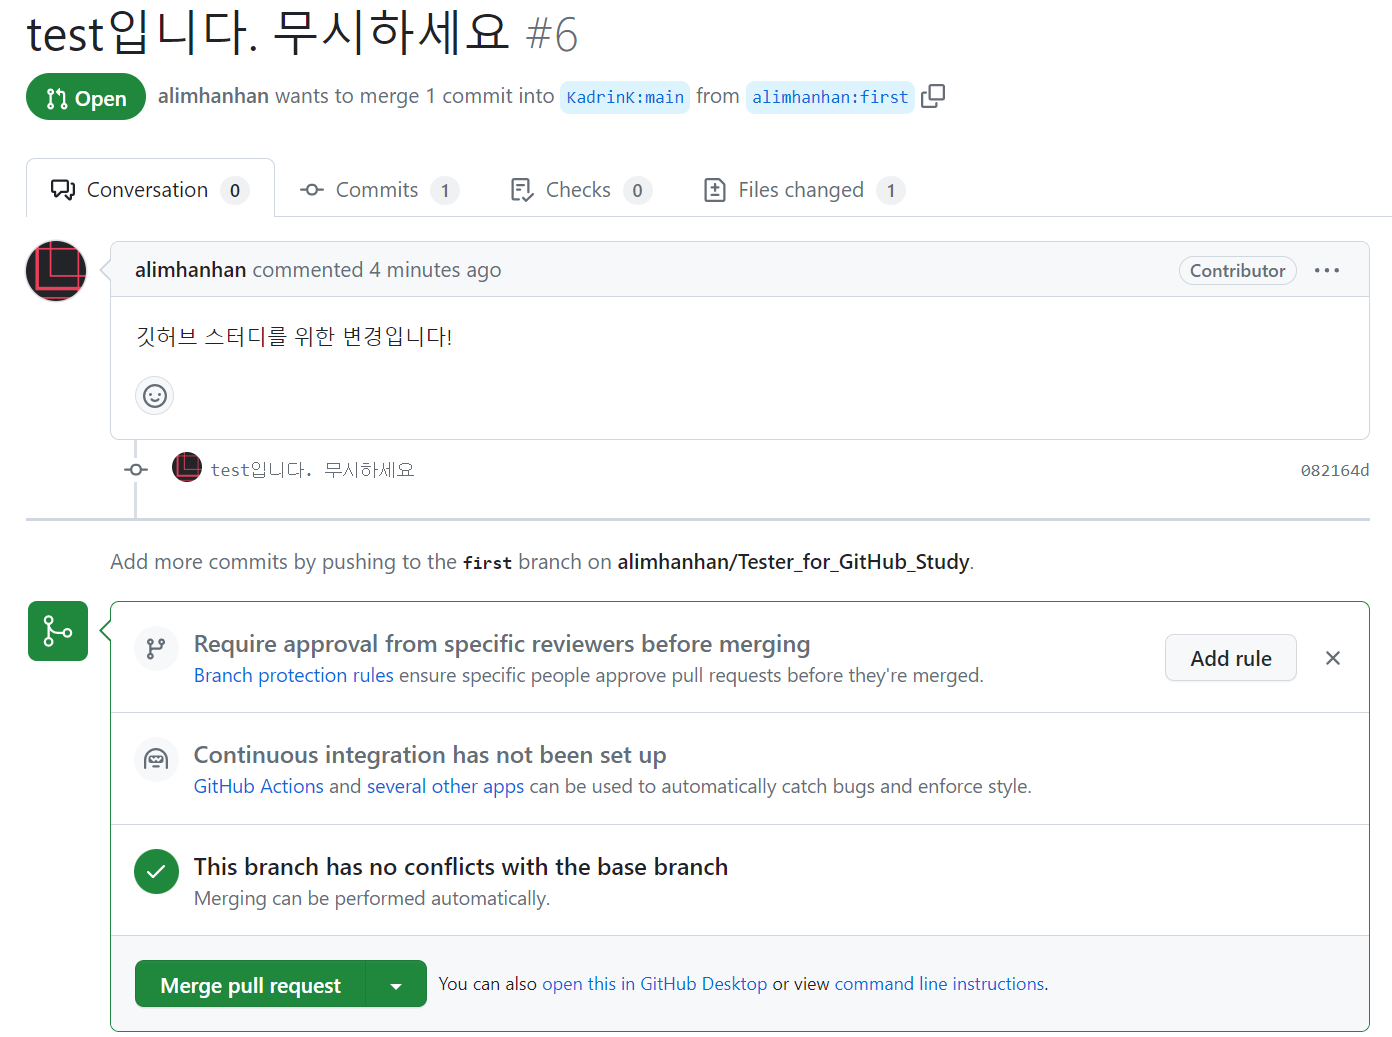Dismiss the branch protection suggestion

1333,658
